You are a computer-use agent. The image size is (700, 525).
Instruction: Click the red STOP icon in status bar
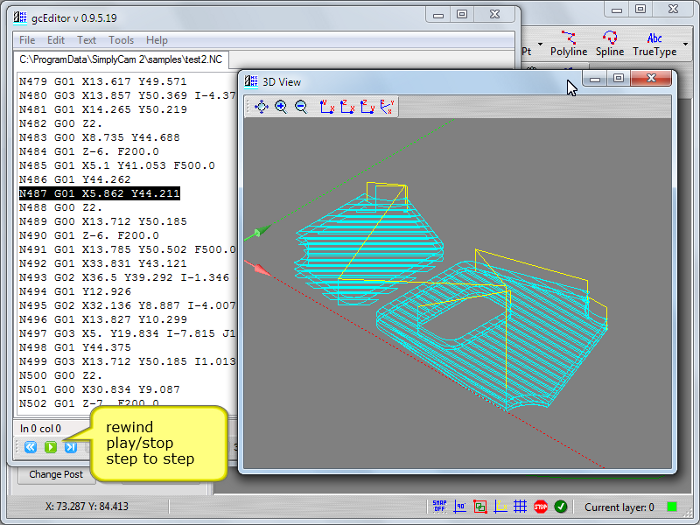point(541,507)
